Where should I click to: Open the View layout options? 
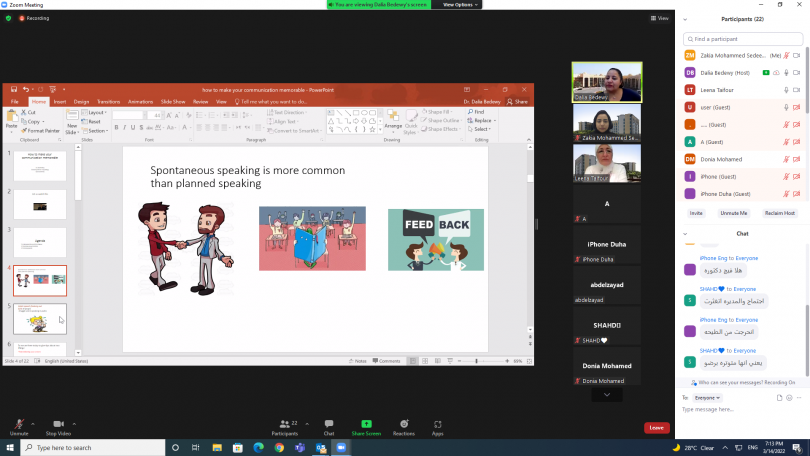(x=658, y=18)
